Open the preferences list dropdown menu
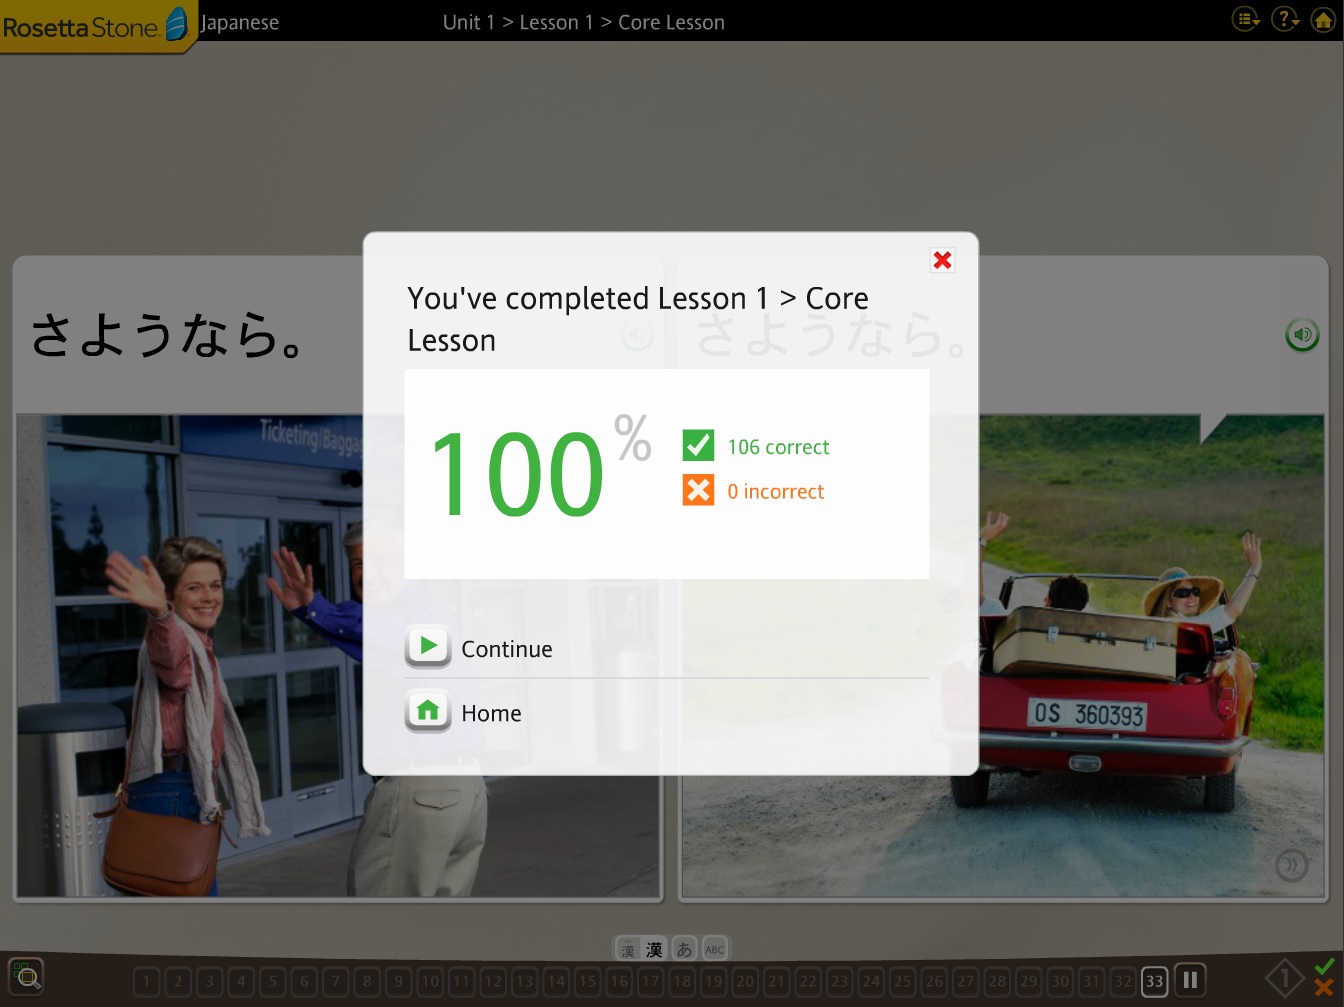This screenshot has height=1007, width=1344. (x=1245, y=19)
